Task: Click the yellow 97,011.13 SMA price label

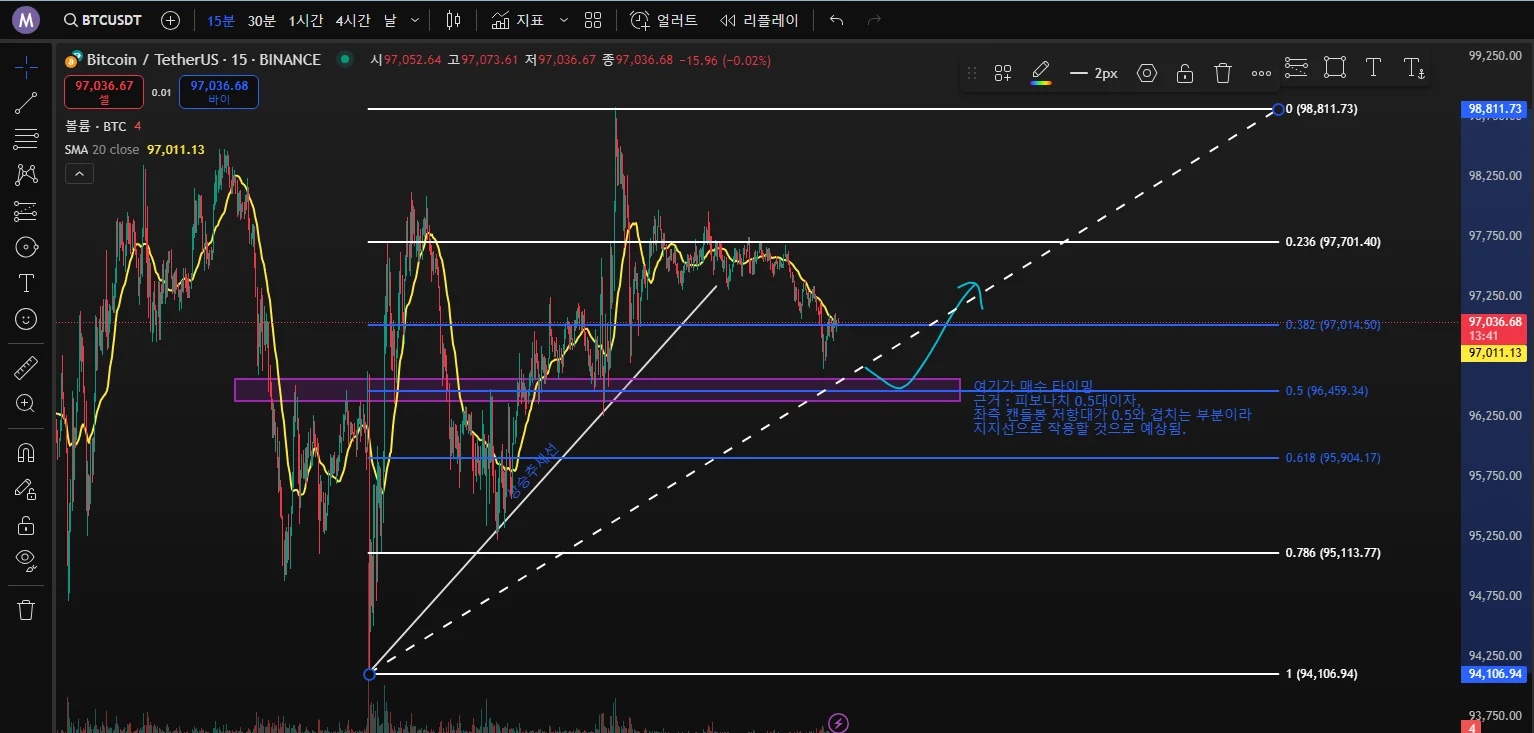Action: [x=1495, y=353]
